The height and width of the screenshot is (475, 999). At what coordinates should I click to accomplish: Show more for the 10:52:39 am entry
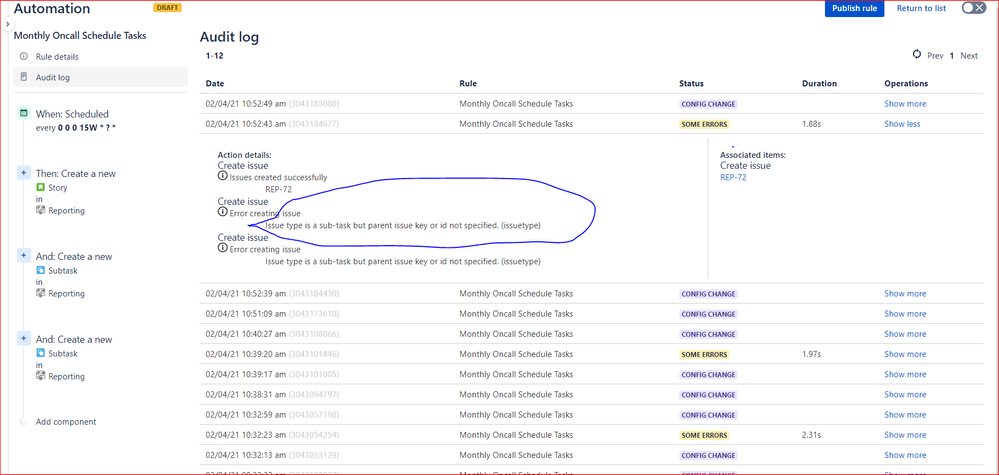(x=905, y=294)
